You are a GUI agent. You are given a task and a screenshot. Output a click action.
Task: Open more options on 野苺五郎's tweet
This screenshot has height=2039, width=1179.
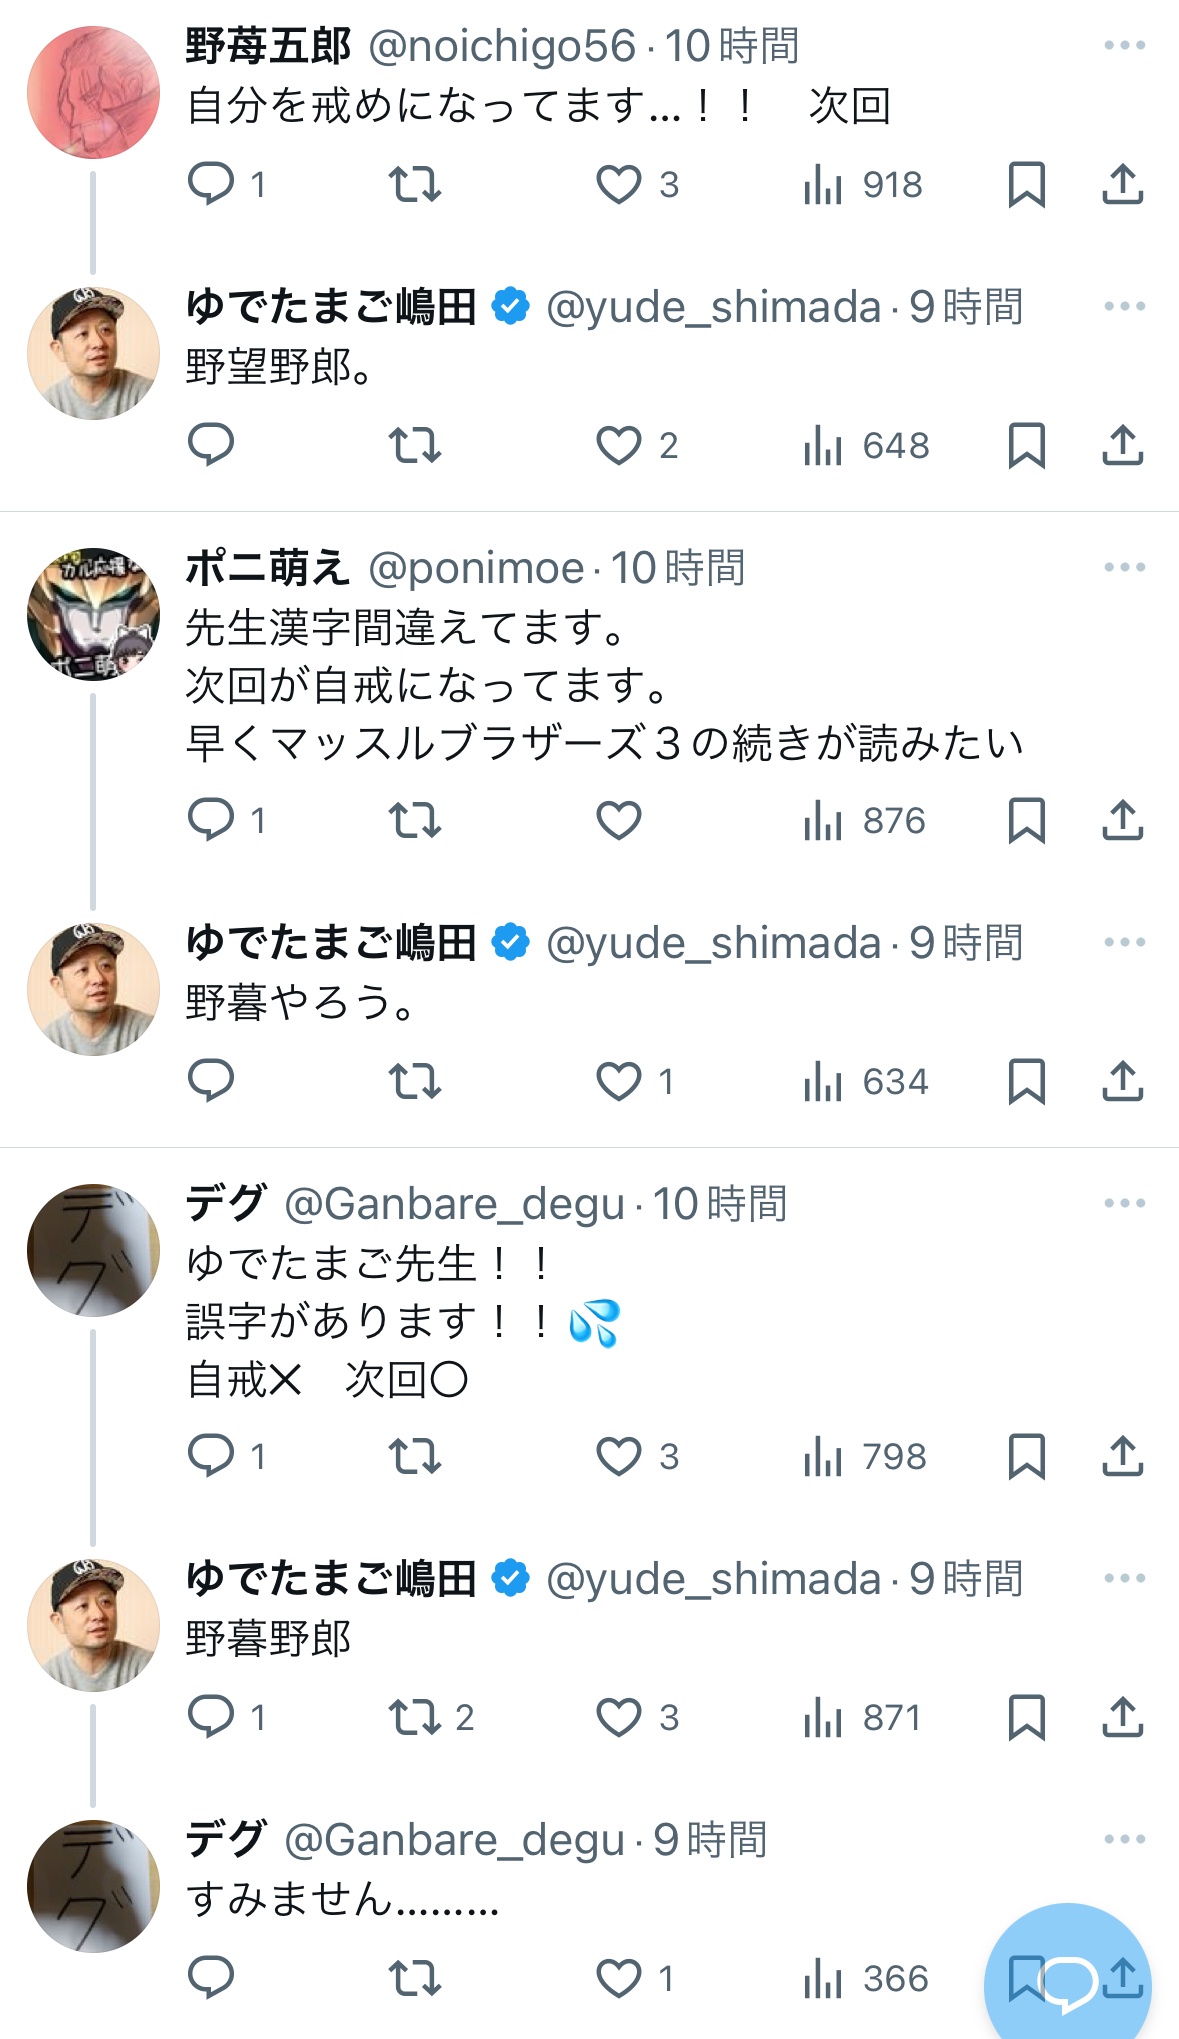1124,46
